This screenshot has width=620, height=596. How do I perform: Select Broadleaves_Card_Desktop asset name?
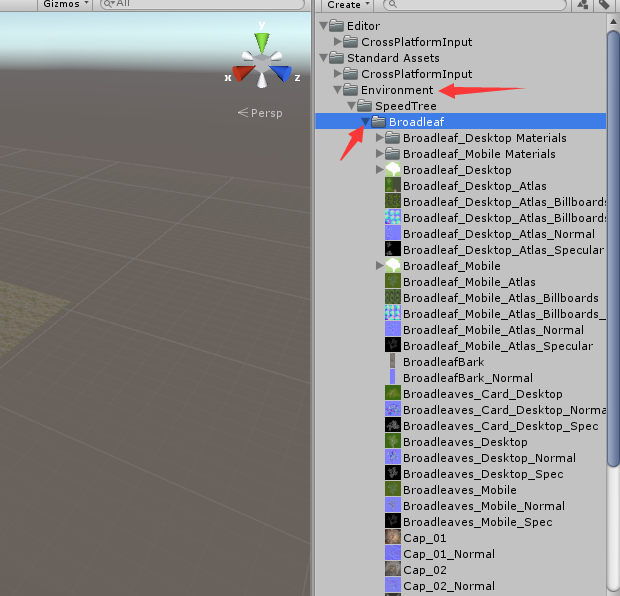coord(483,394)
